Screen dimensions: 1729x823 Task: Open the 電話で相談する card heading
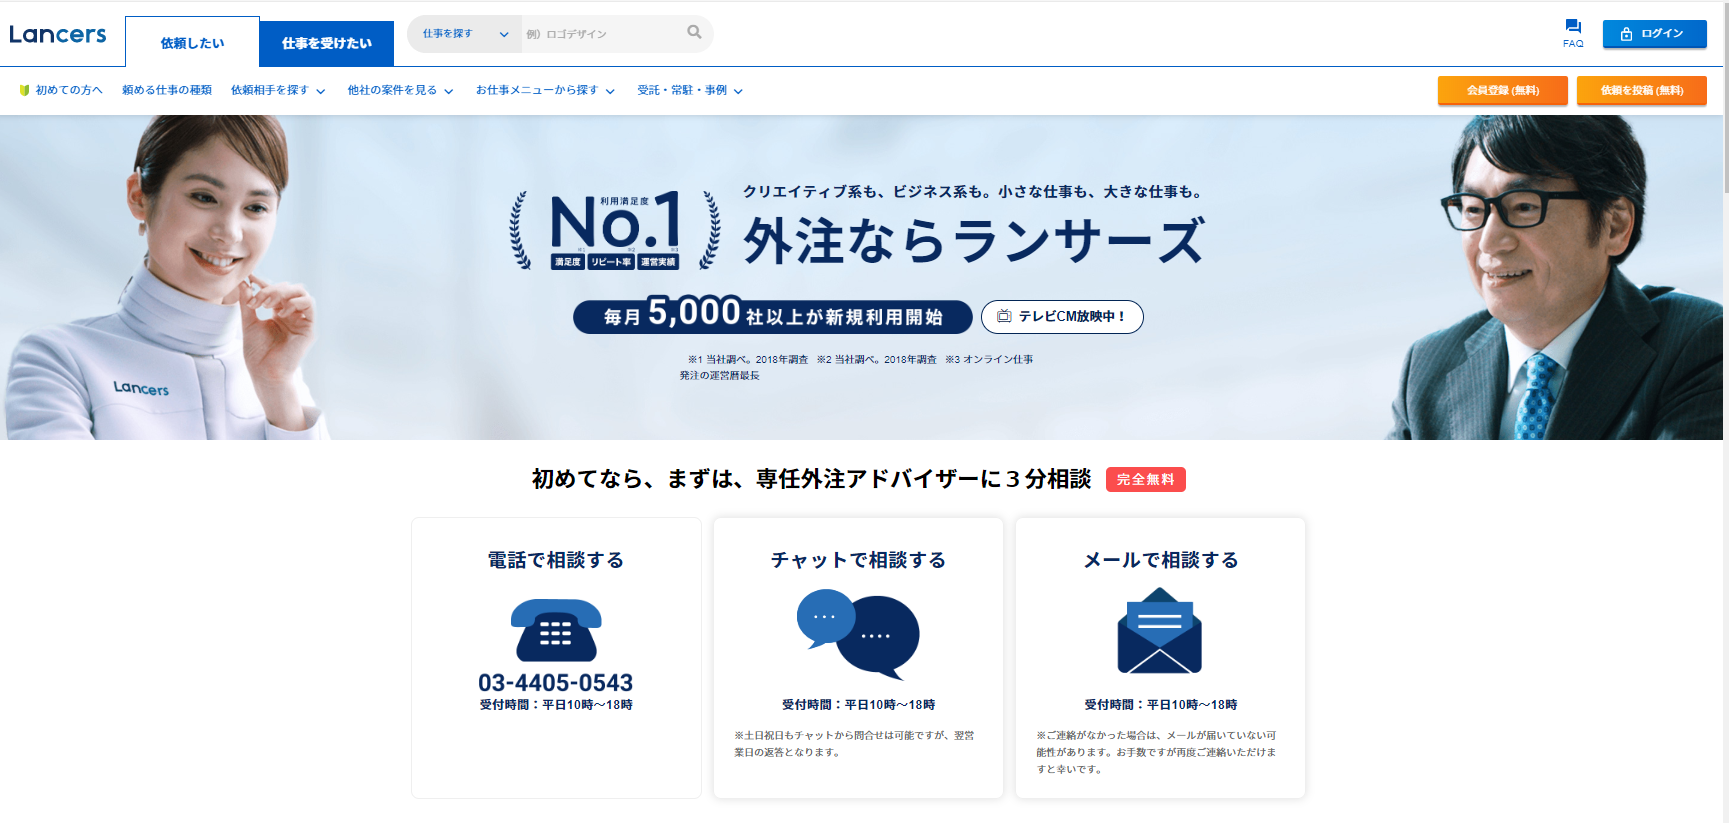pos(556,560)
